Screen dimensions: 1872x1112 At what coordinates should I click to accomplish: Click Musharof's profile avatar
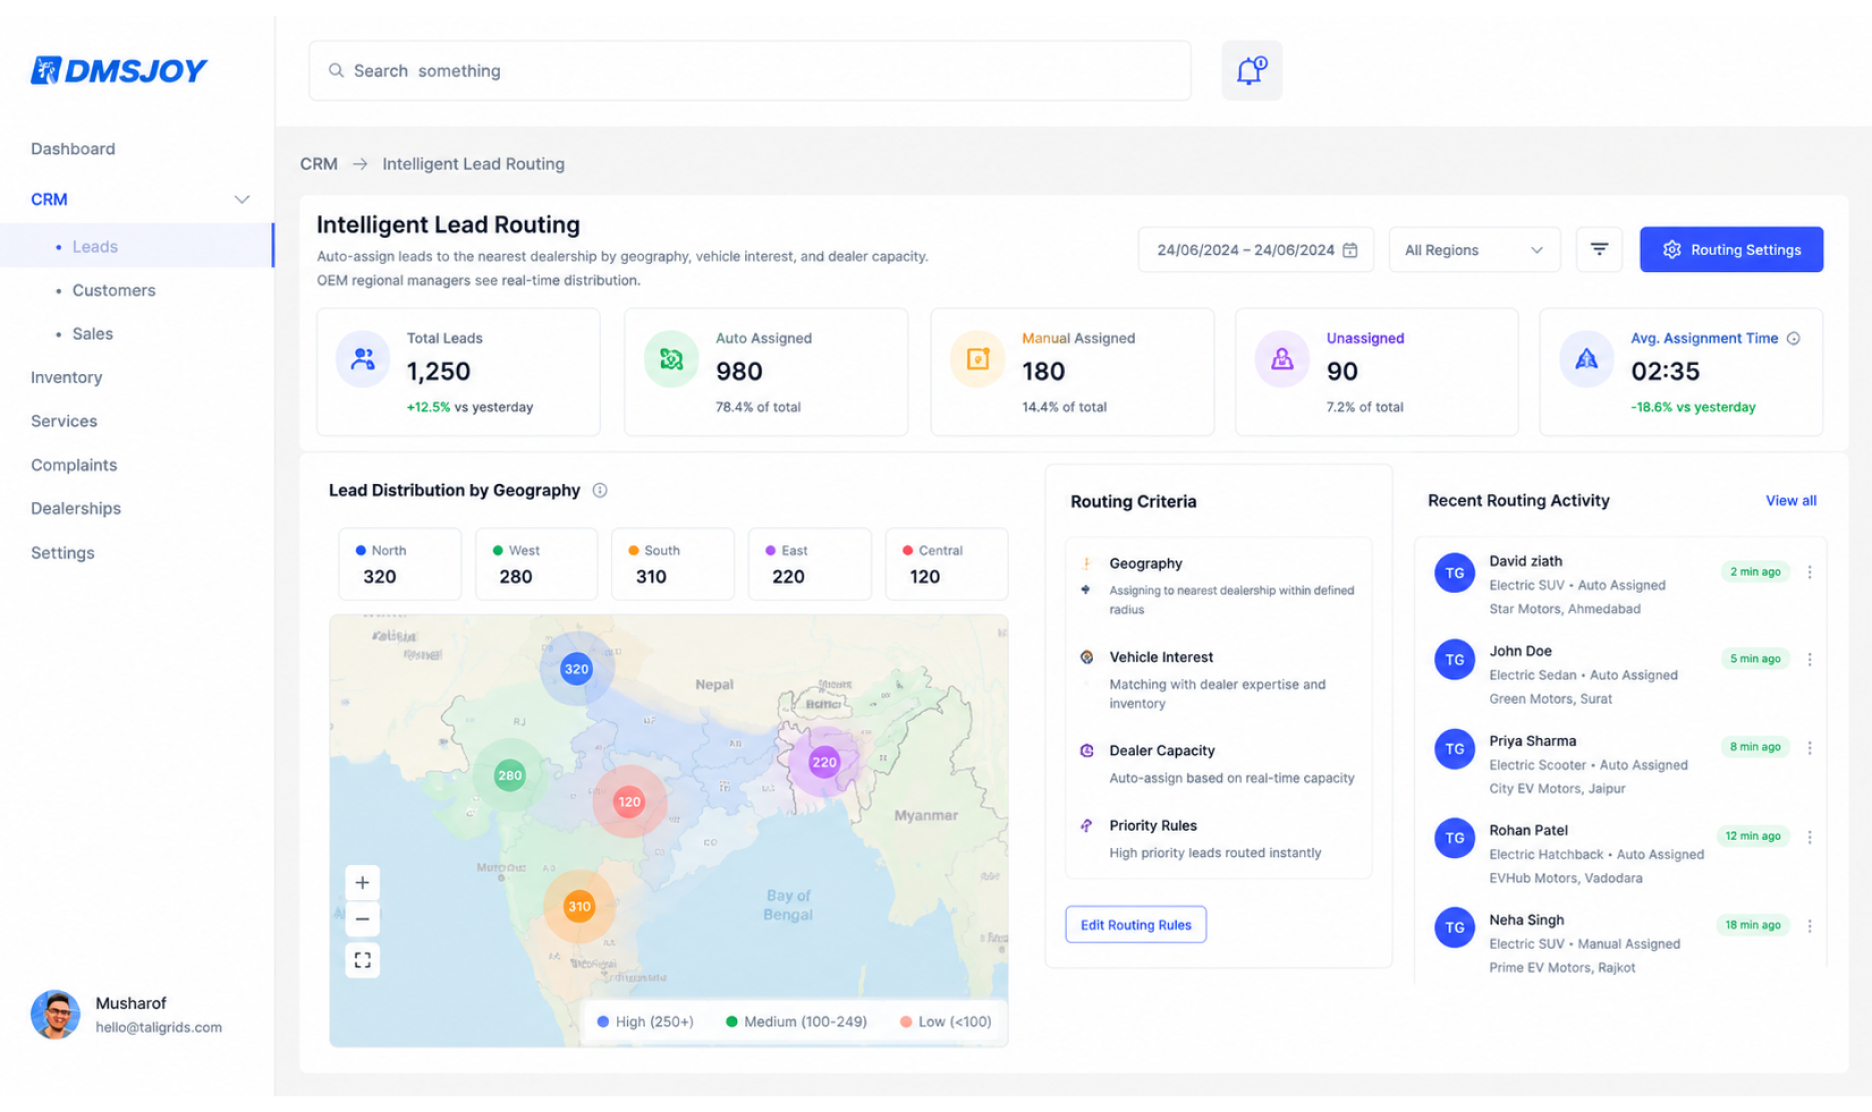(55, 1015)
